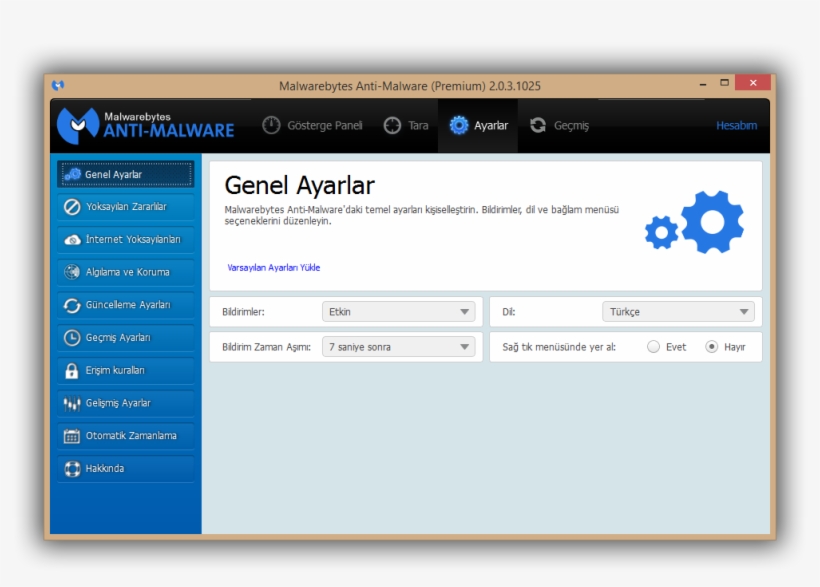Image resolution: width=820 pixels, height=587 pixels.
Task: Open Yoksayılan Zararlılar via its prohibition icon
Action: (x=71, y=206)
